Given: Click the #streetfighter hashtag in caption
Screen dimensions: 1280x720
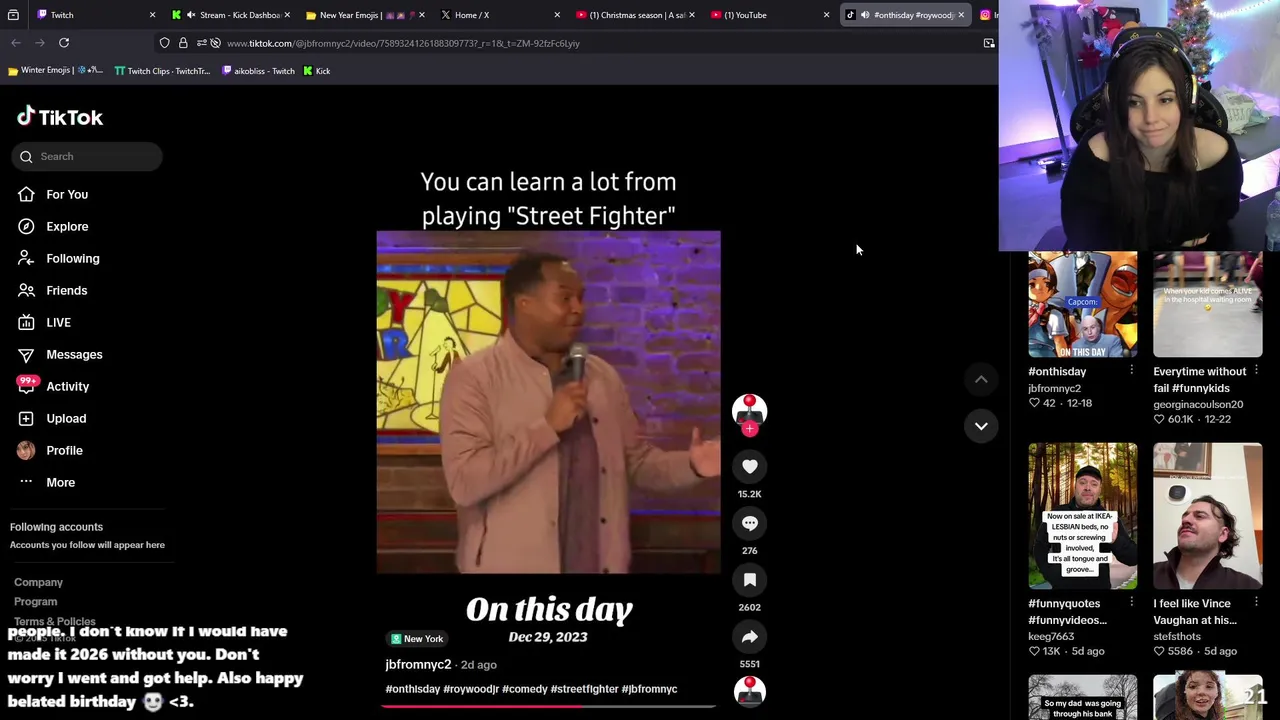Looking at the screenshot, I should click(583, 689).
